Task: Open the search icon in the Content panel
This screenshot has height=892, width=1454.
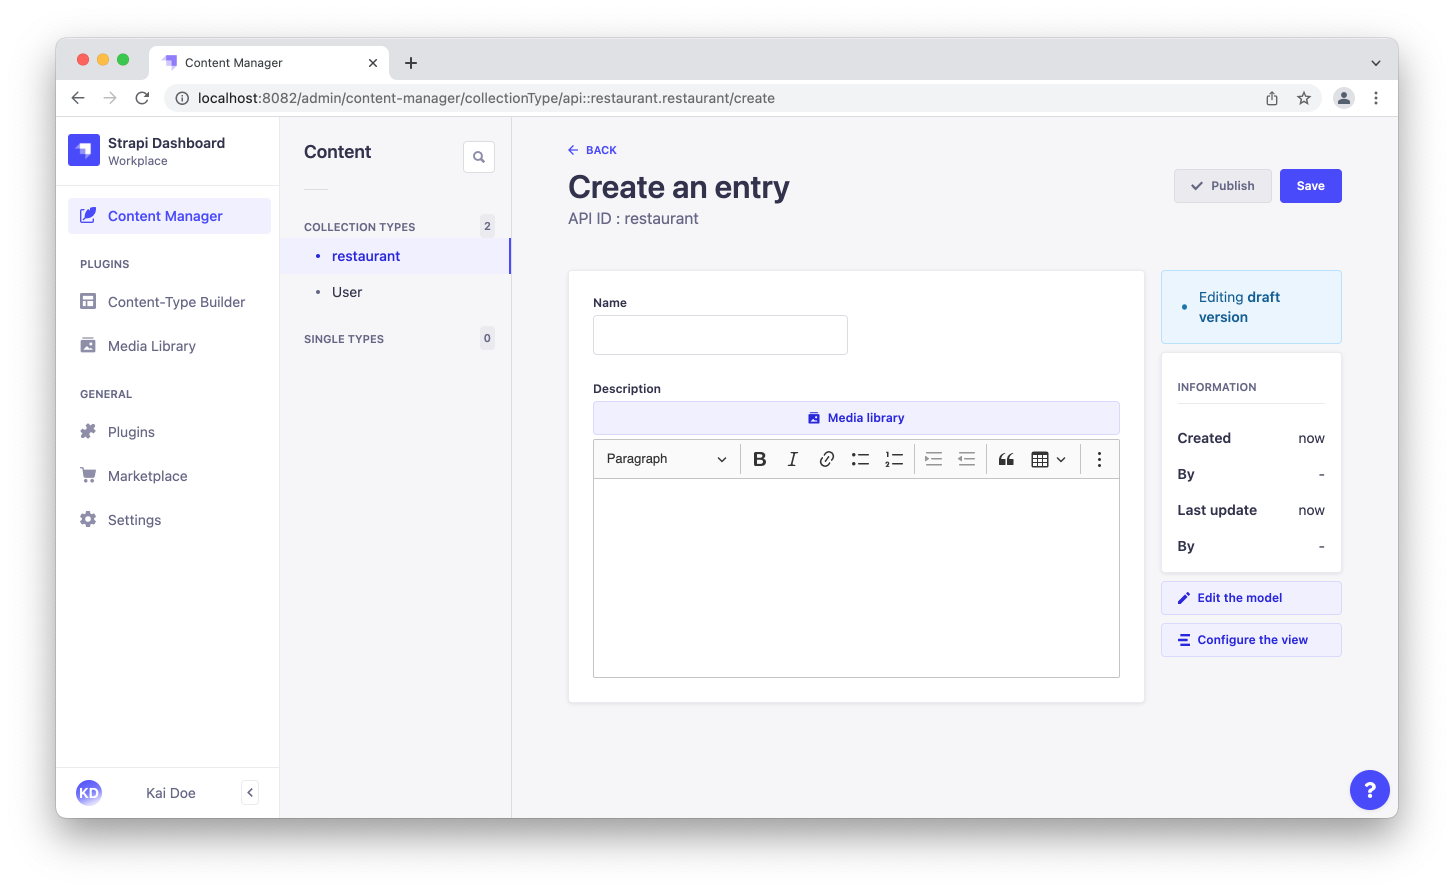Action: click(x=478, y=156)
